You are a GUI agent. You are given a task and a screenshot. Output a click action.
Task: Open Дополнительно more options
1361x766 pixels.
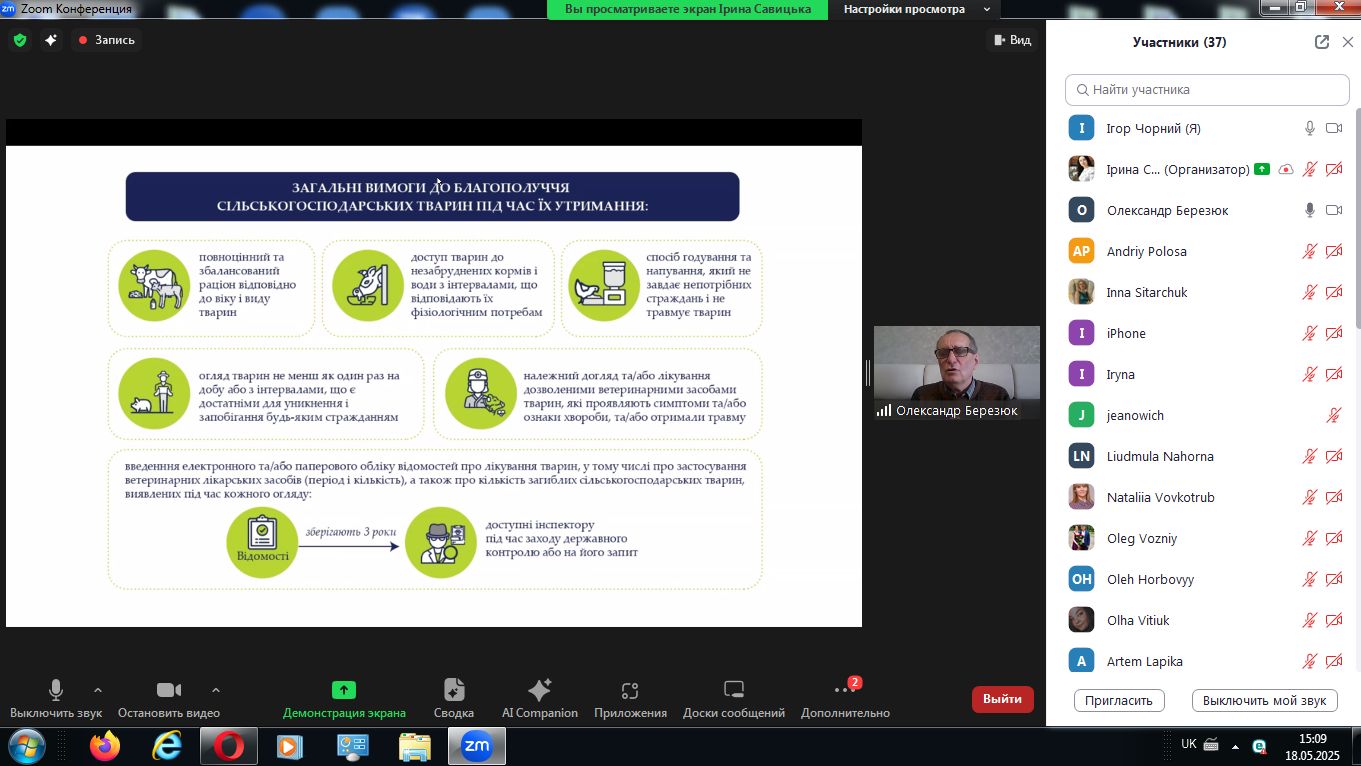(844, 698)
